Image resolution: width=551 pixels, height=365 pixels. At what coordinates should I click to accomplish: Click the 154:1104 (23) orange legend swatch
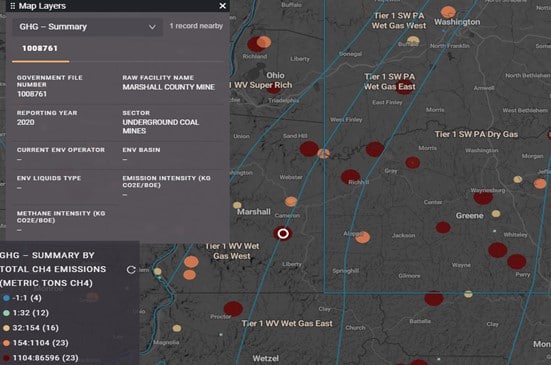click(6, 343)
